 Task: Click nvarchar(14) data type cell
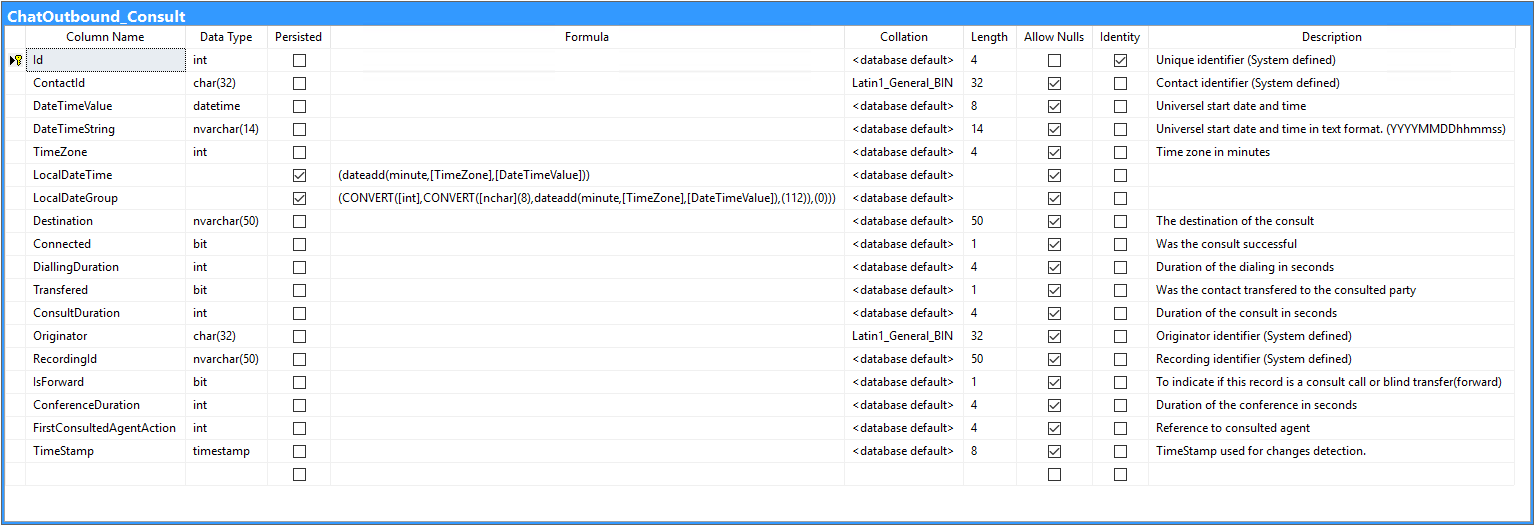pos(226,129)
